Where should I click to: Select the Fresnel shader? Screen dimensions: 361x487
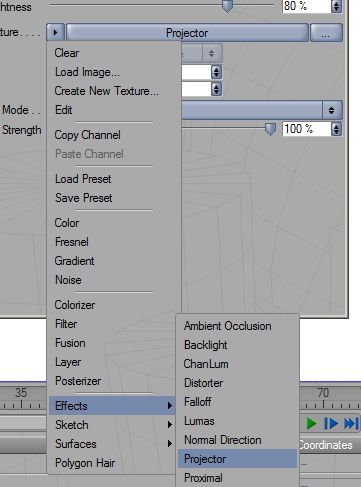[x=72, y=242]
